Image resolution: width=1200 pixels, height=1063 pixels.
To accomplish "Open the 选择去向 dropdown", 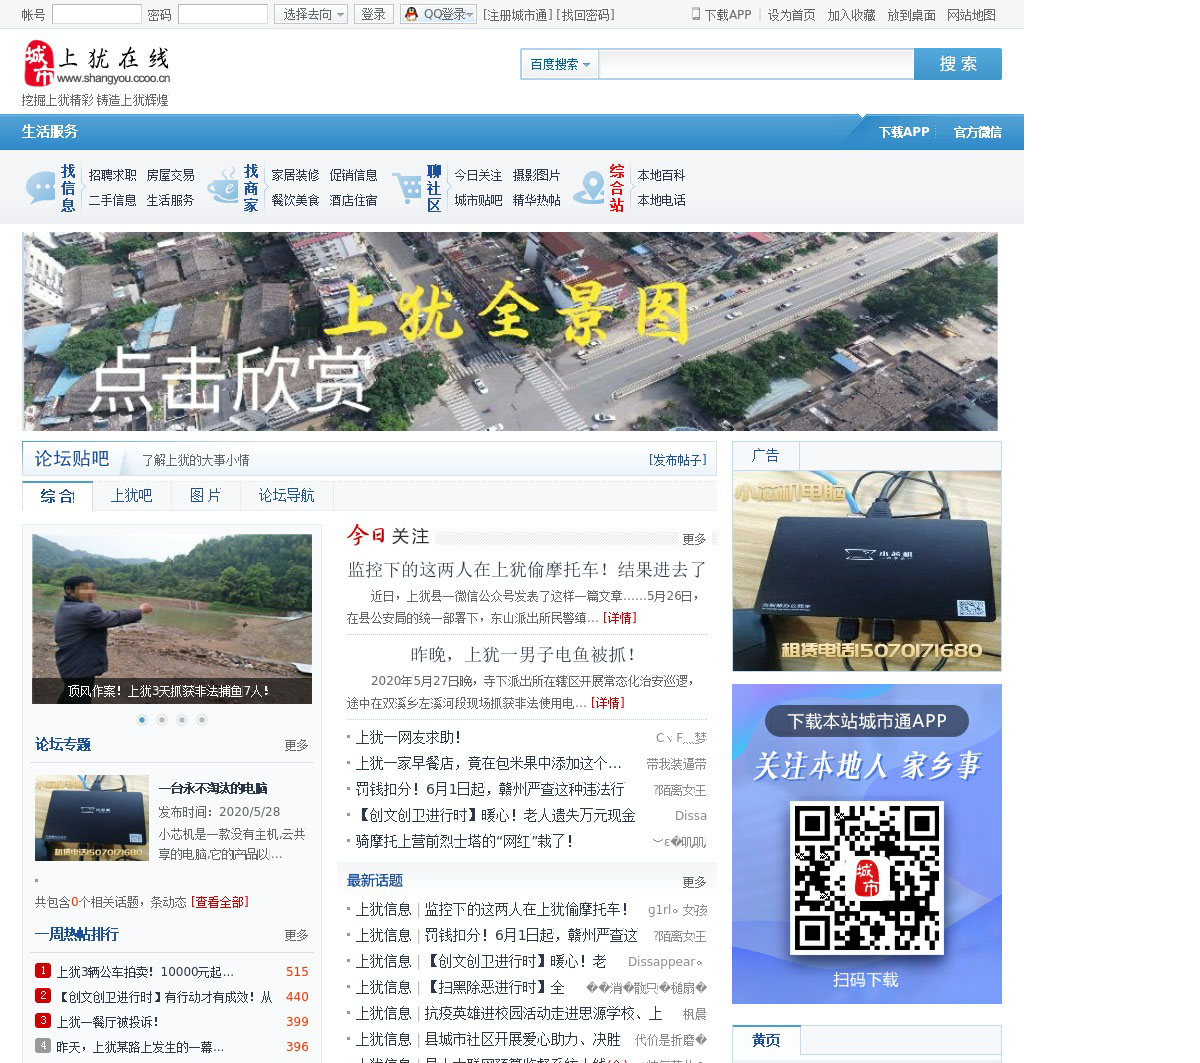I will [x=311, y=14].
